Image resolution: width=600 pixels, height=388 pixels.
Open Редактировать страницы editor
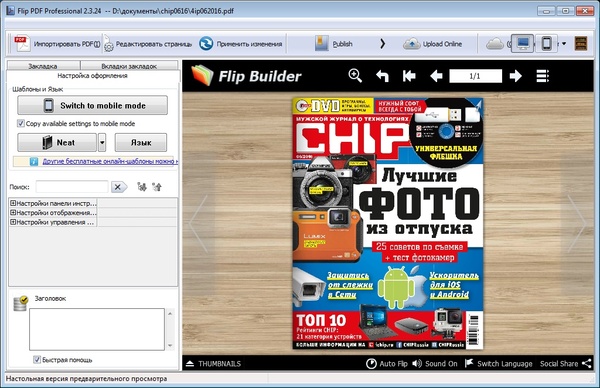[148, 44]
